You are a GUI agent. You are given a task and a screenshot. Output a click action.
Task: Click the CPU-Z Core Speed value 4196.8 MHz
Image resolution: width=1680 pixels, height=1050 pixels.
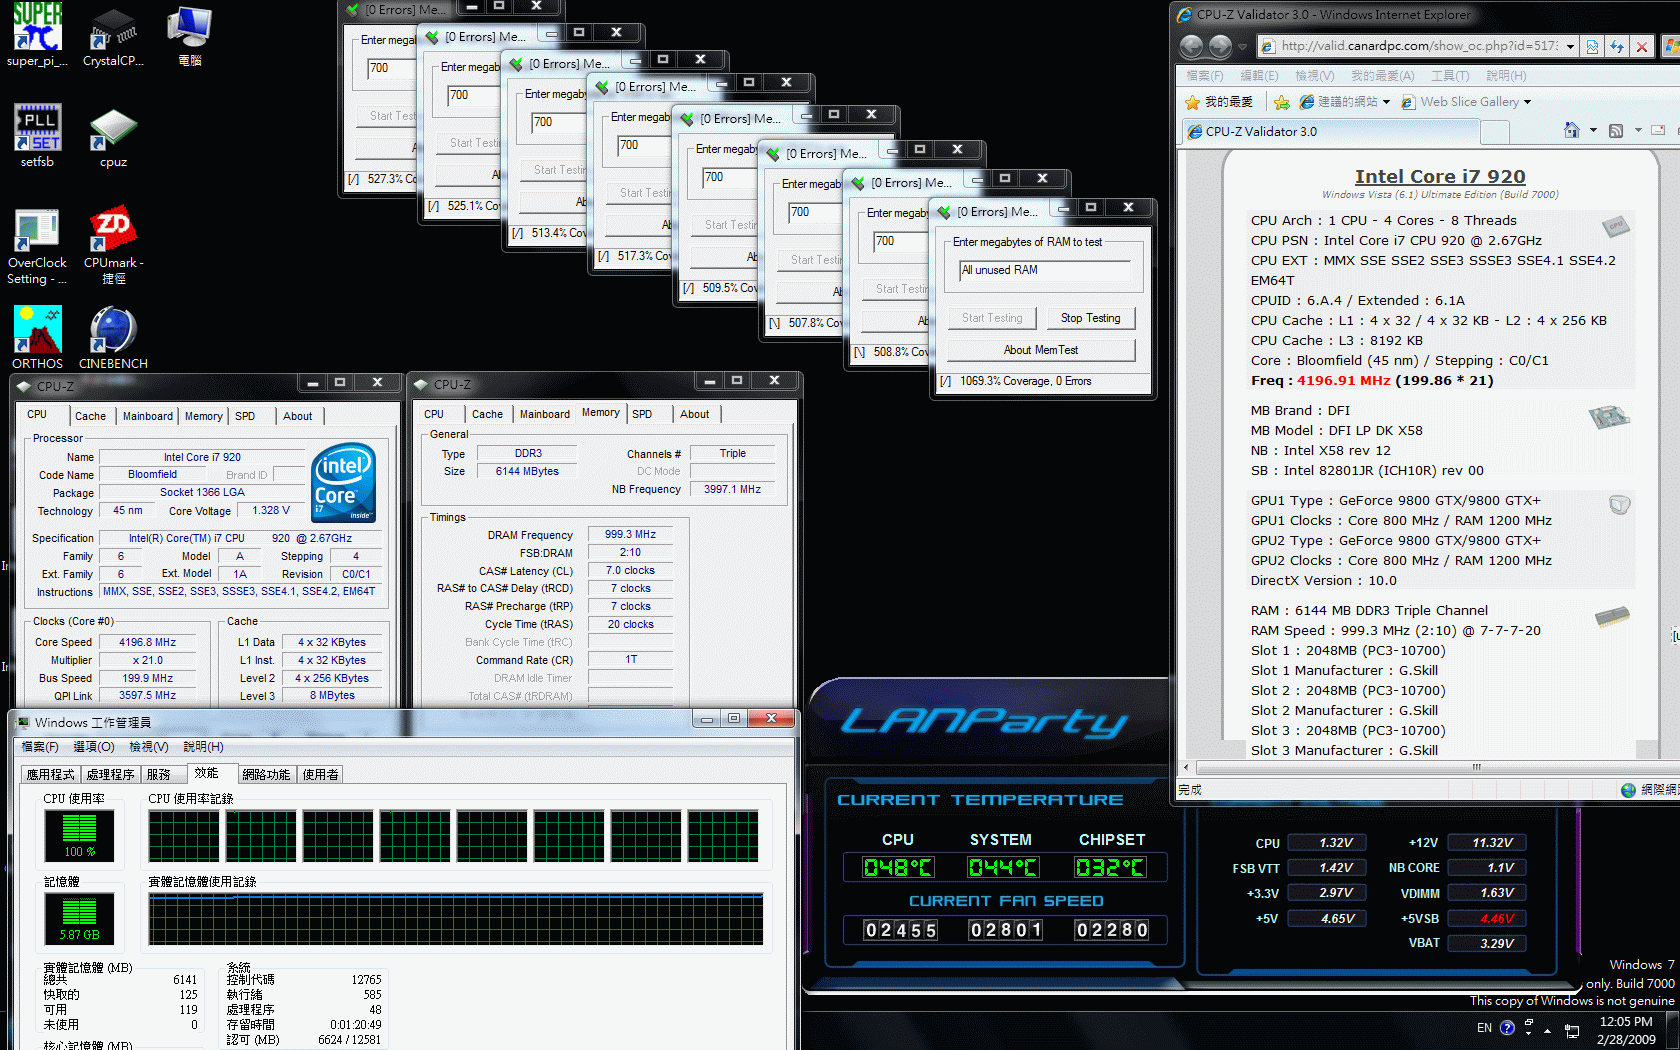(147, 642)
